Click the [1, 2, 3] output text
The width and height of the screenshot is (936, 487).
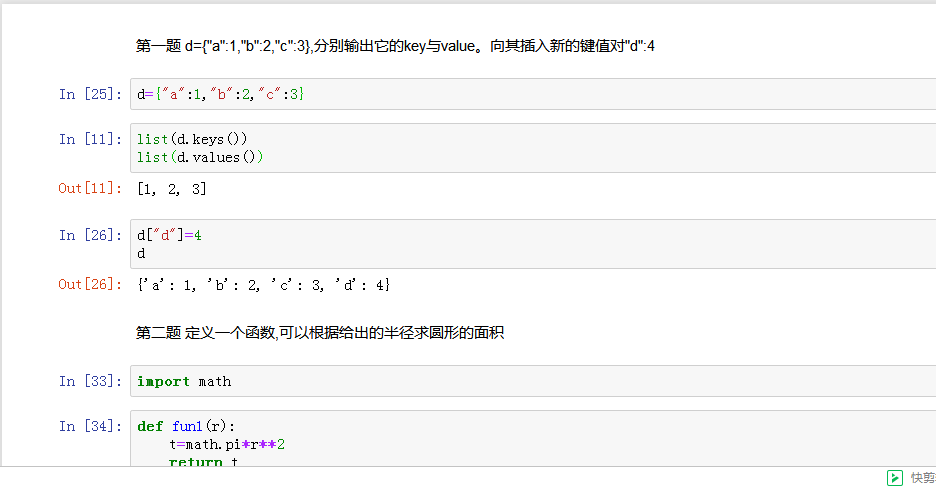coord(171,188)
